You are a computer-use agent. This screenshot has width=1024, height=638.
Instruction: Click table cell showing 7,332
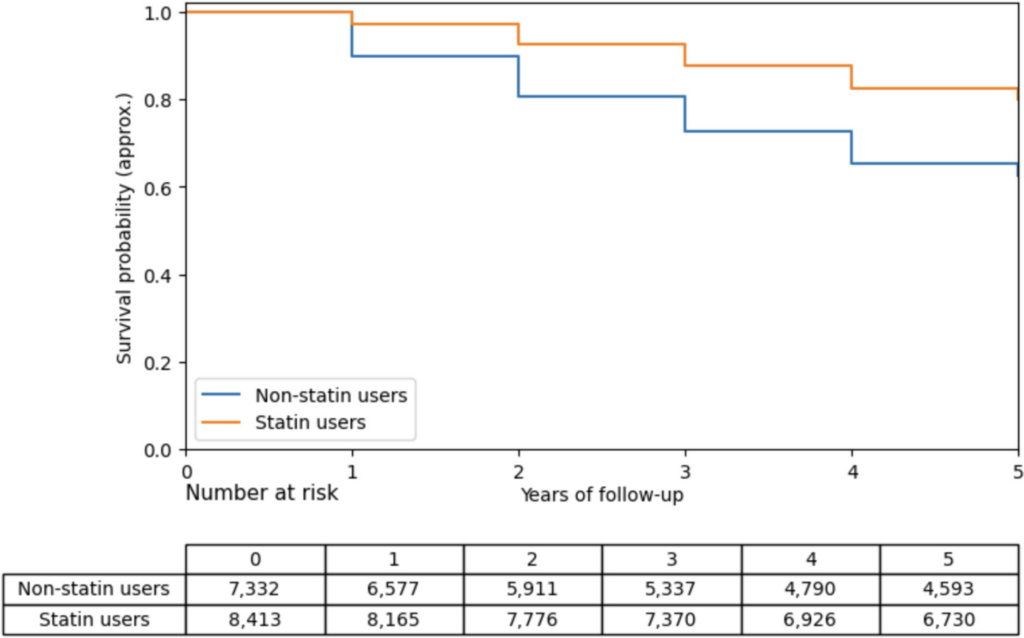tap(255, 589)
